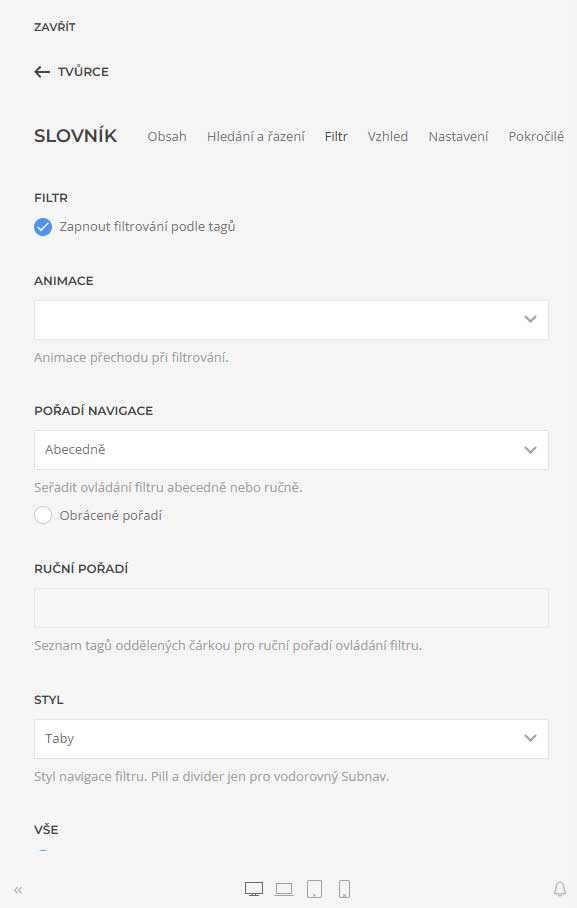The image size is (577, 908).
Task: Switch to Hledání a řazení tab
Action: (x=255, y=137)
